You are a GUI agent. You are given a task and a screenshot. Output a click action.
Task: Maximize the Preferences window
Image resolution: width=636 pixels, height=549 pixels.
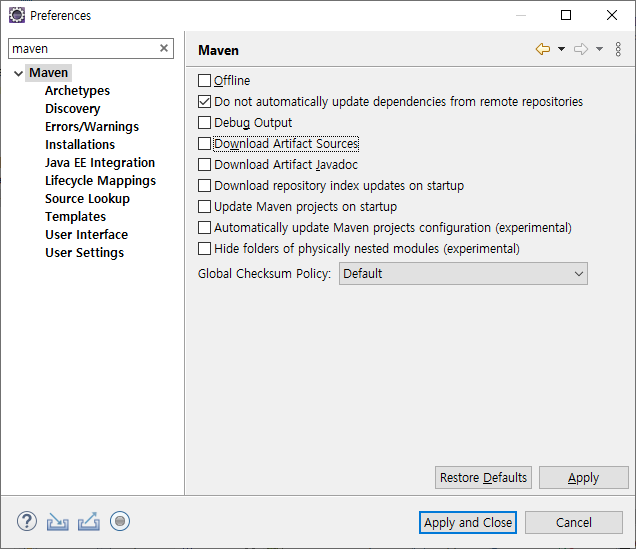[x=566, y=15]
